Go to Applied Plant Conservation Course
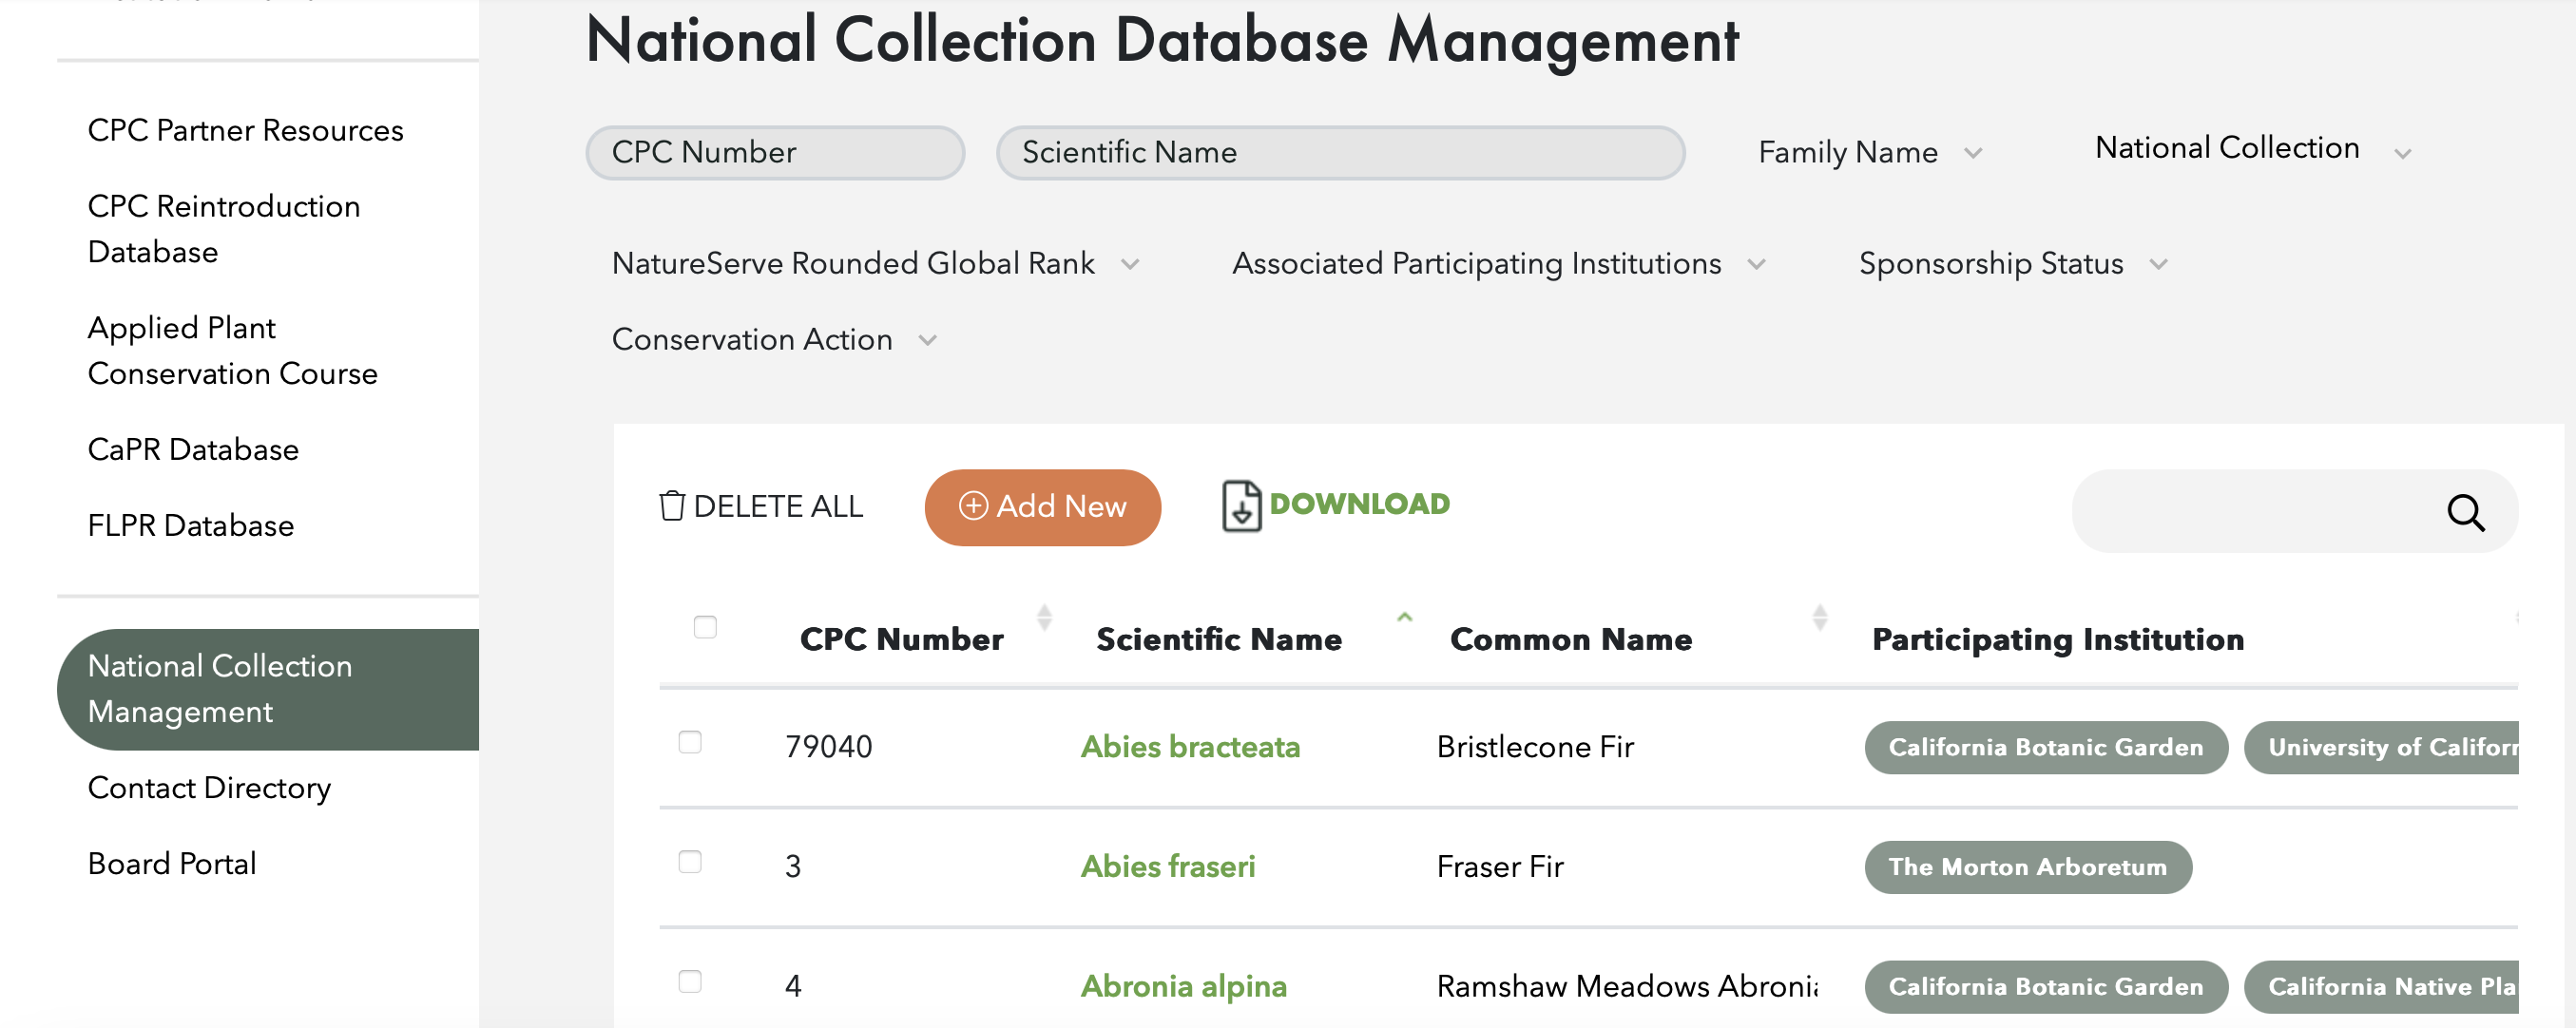Screen dimensions: 2576x1028 point(232,351)
